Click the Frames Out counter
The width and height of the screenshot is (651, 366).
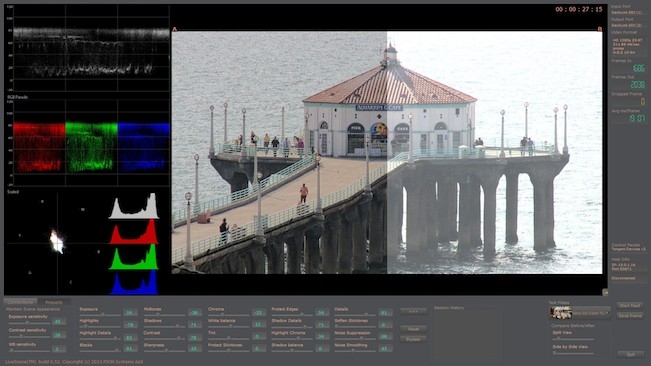629,85
